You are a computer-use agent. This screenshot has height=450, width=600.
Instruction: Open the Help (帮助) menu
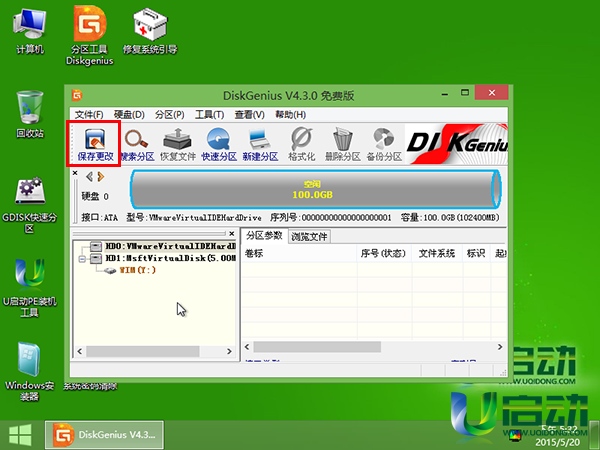tap(290, 114)
